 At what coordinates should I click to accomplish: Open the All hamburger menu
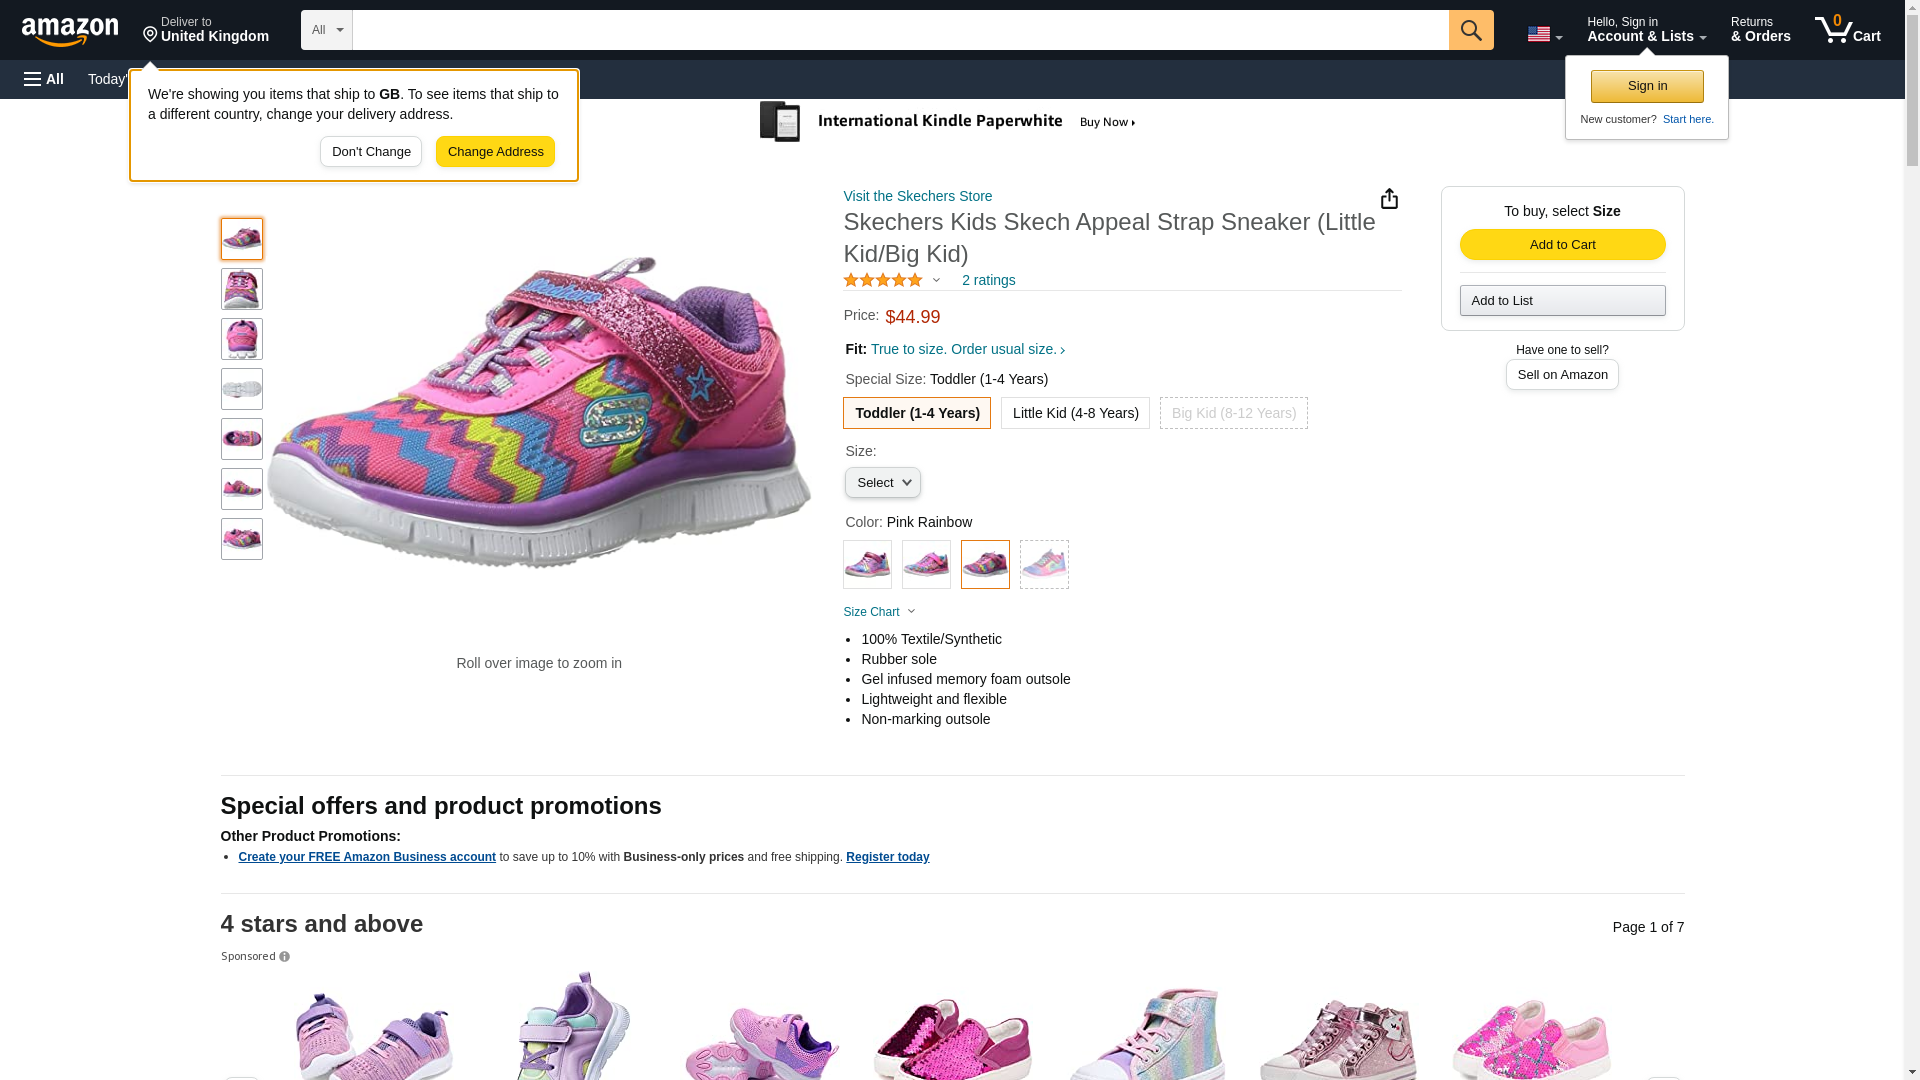point(44,79)
